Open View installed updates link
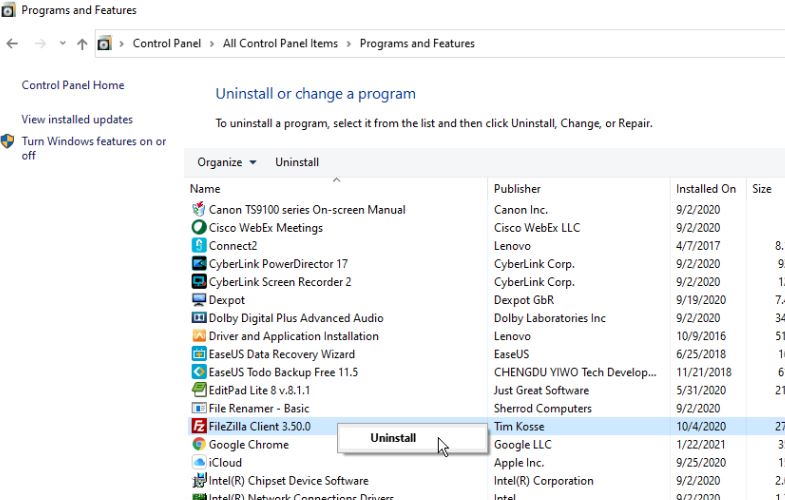Screen dimensions: 785x500 77,119
